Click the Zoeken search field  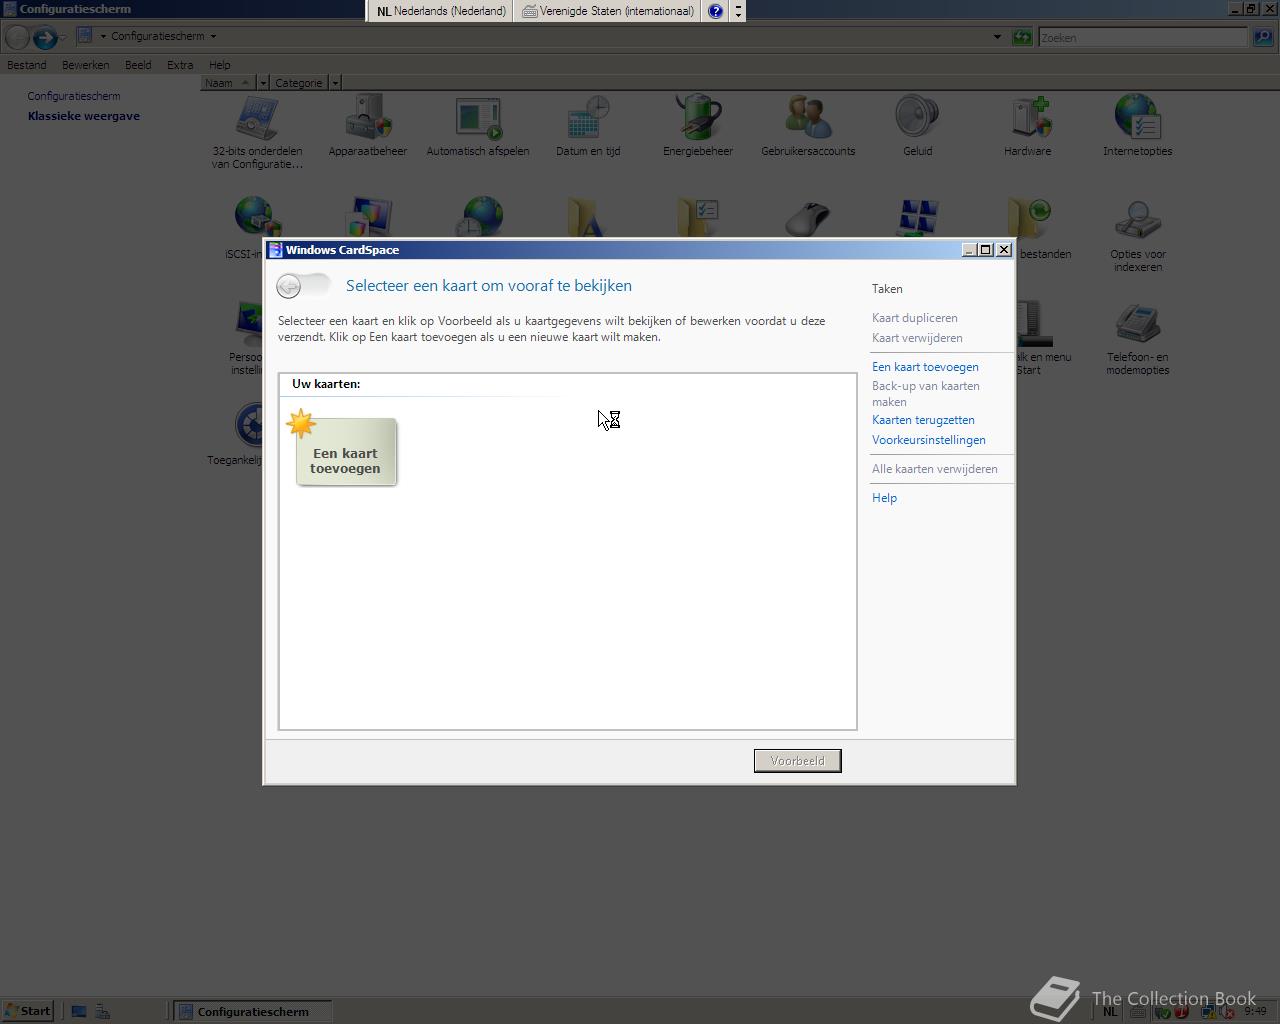point(1142,37)
